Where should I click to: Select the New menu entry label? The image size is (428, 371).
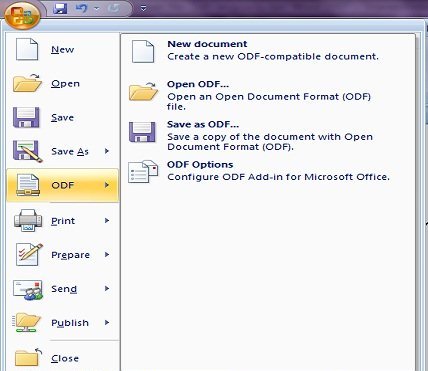click(63, 50)
